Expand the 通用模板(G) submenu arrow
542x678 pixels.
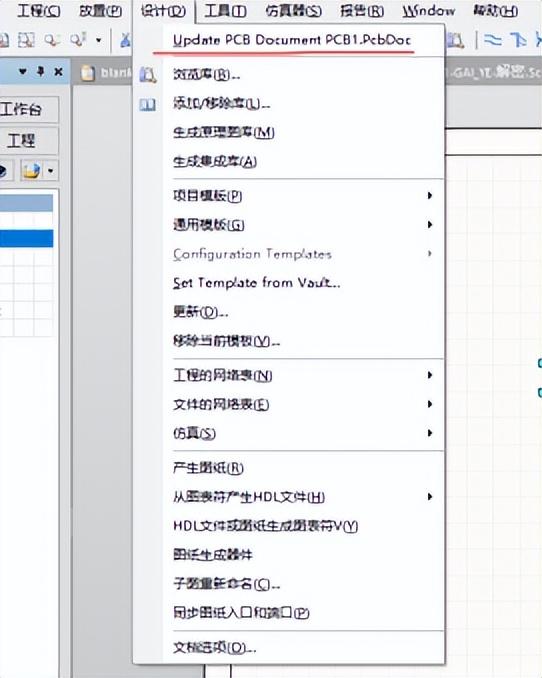tap(430, 224)
